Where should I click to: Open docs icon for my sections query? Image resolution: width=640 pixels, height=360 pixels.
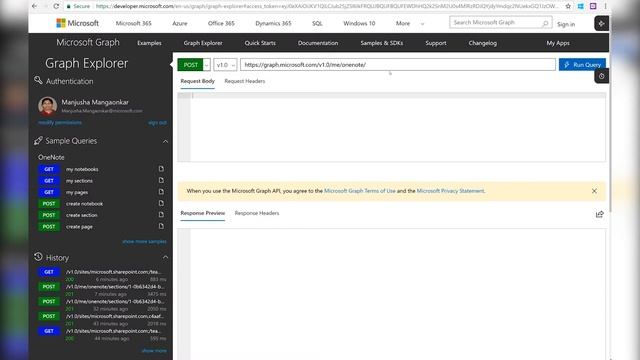(x=161, y=180)
